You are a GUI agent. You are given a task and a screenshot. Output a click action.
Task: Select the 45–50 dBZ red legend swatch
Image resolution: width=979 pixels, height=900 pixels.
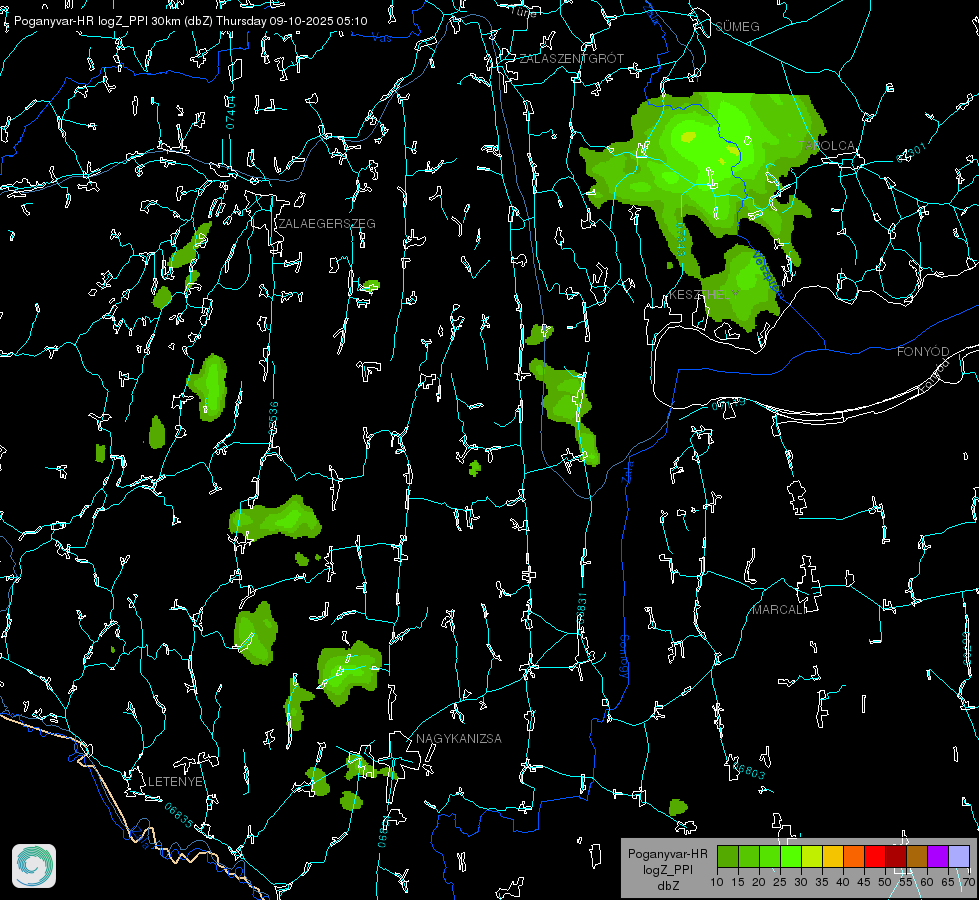[x=875, y=856]
